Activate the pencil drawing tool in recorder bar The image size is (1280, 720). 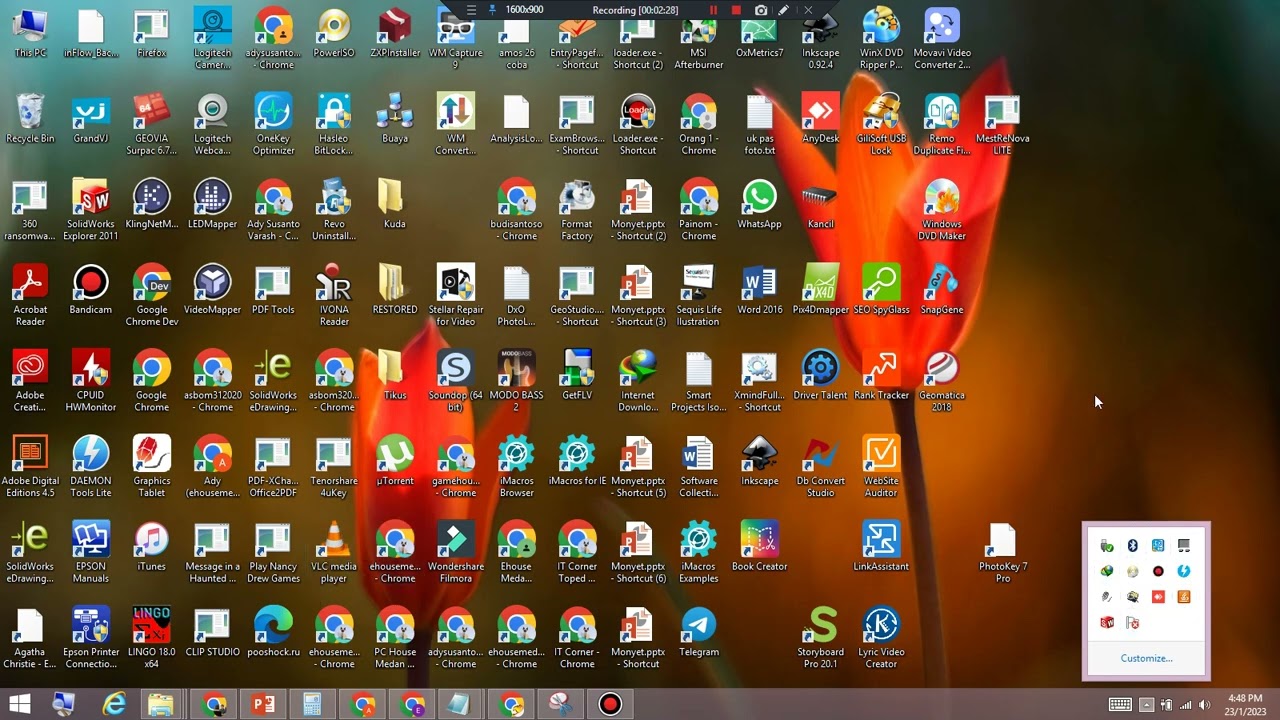pyautogui.click(x=784, y=10)
